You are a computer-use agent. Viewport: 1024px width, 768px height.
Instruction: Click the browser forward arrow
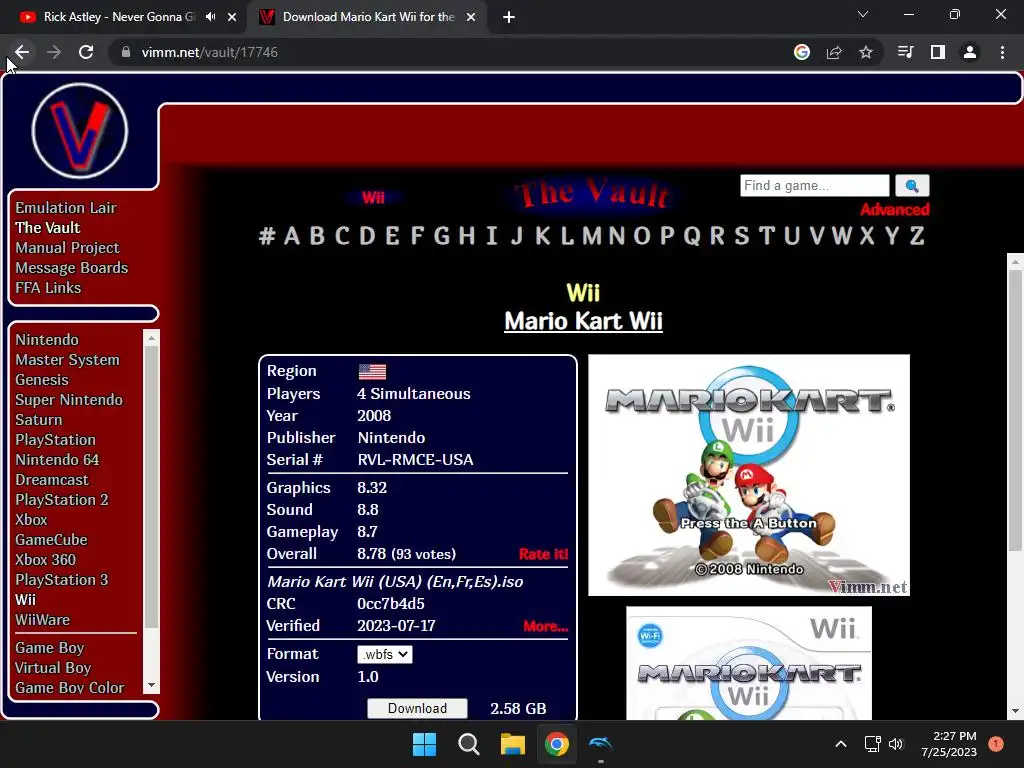pos(54,52)
